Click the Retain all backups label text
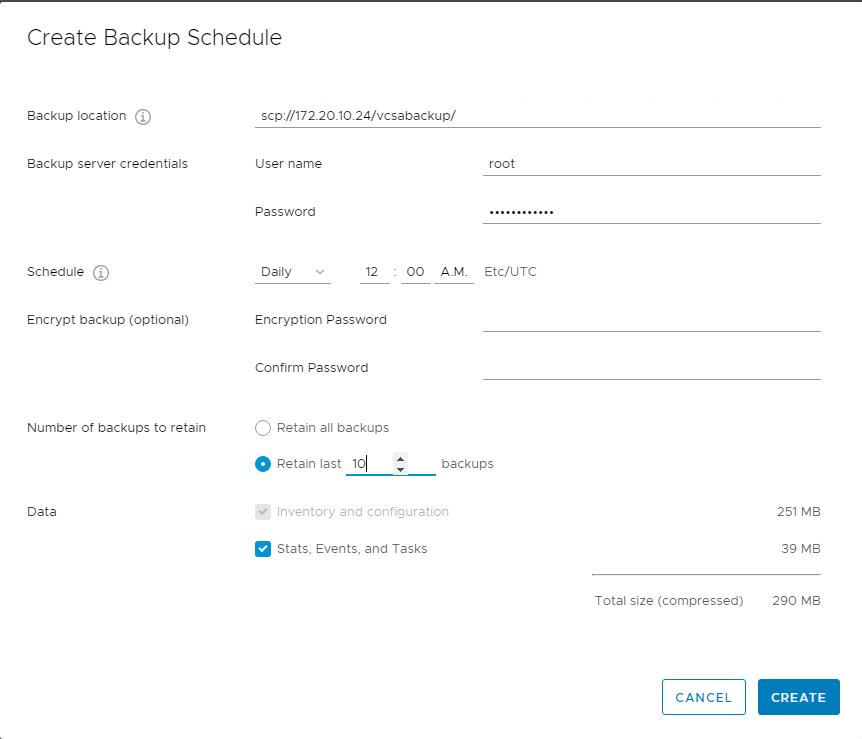 pyautogui.click(x=333, y=428)
